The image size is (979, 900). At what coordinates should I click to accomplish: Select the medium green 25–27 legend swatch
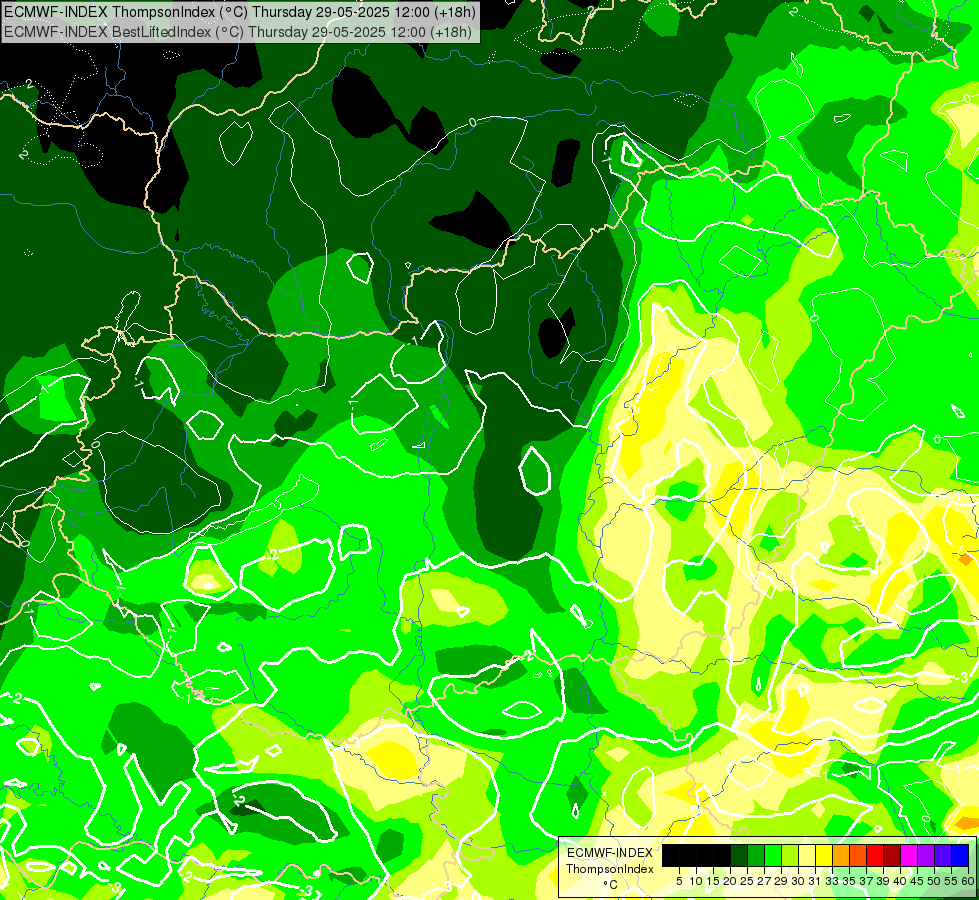(756, 855)
